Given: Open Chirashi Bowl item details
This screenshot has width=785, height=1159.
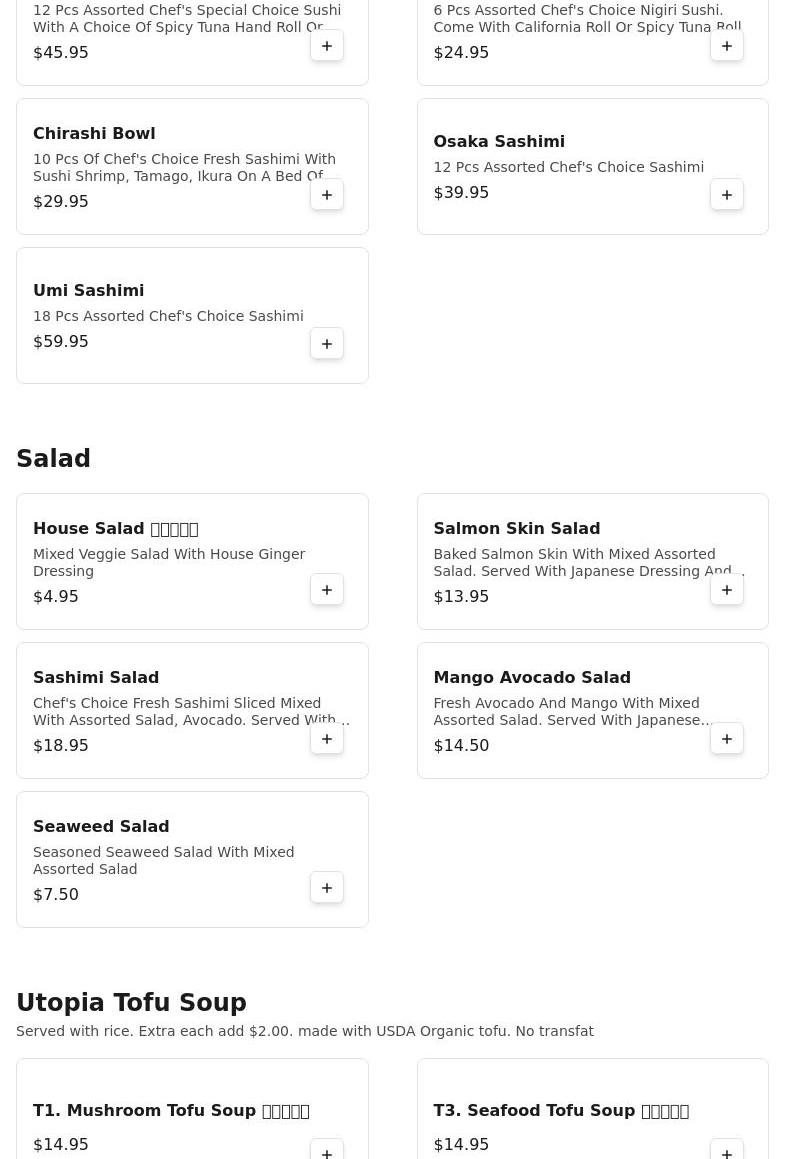Looking at the screenshot, I should tap(94, 134).
